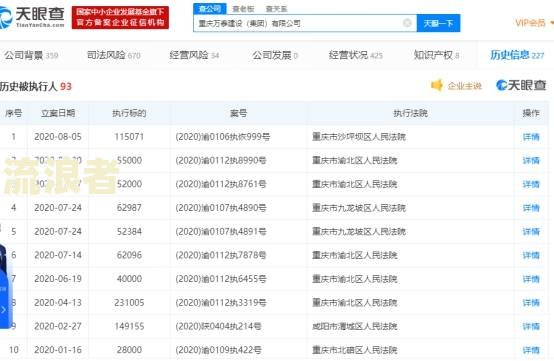Select the 查老板 search tab
Viewport: 554px width, 361px height.
point(243,9)
